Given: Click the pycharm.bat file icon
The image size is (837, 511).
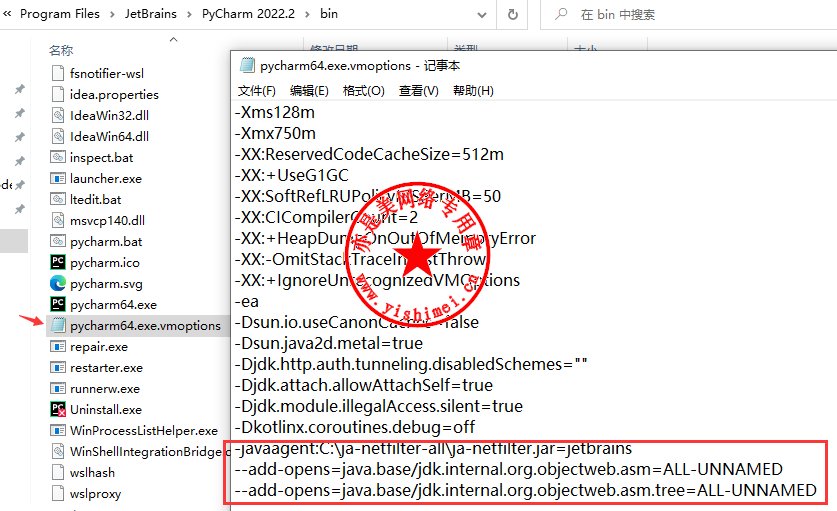Looking at the screenshot, I should pos(58,241).
